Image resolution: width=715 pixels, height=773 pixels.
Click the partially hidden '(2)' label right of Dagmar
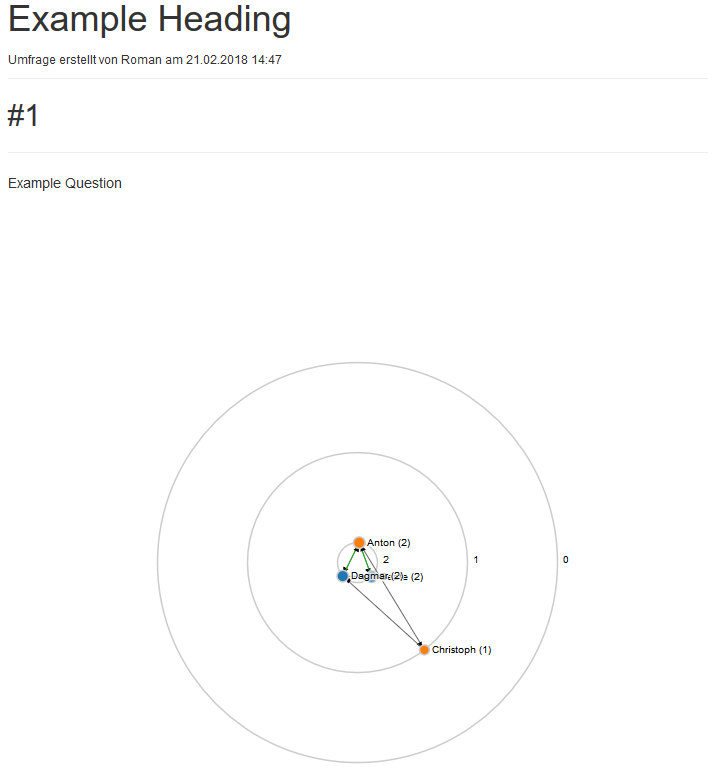(417, 576)
